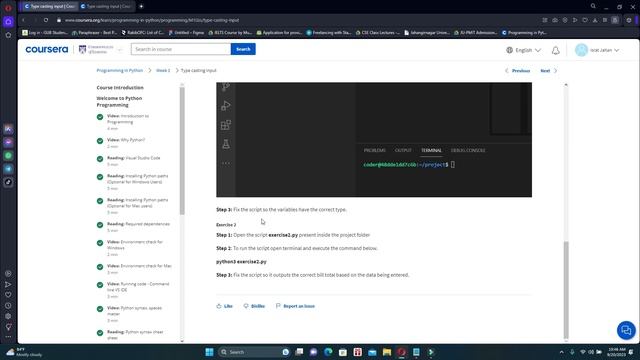
Task: Click the browser search tabs magnifier
Action: pos(593,6)
